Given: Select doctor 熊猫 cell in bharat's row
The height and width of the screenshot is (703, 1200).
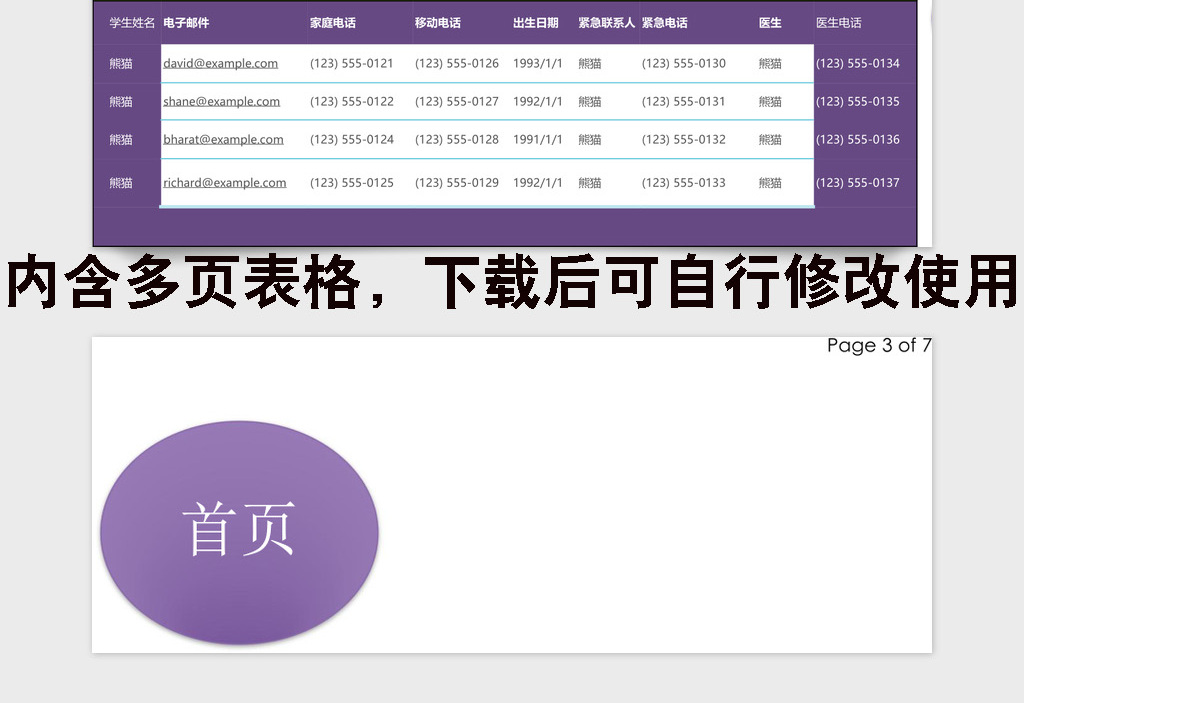Looking at the screenshot, I should (x=770, y=139).
